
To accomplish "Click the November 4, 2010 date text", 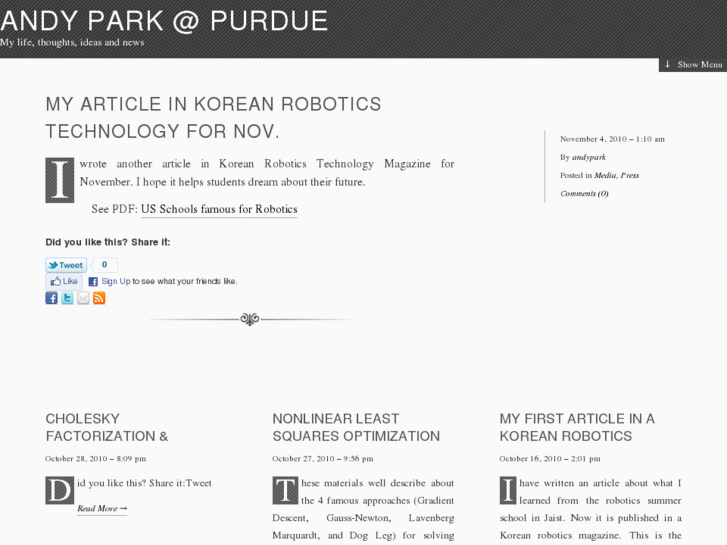I will pyautogui.click(x=612, y=139).
